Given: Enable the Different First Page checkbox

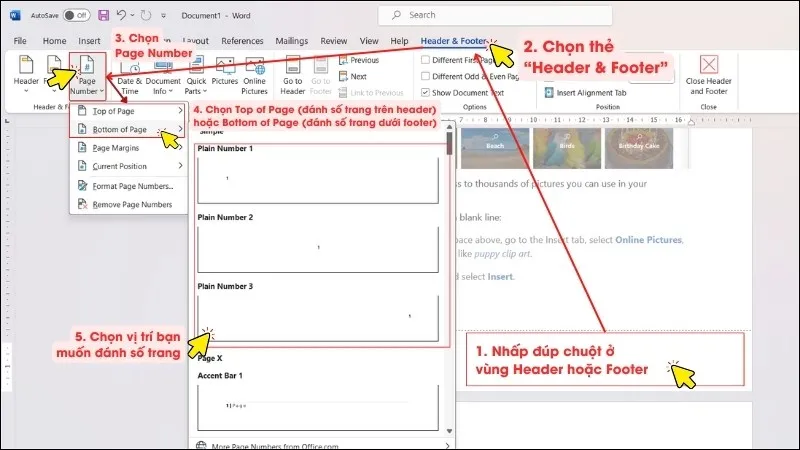Looking at the screenshot, I should tap(426, 60).
